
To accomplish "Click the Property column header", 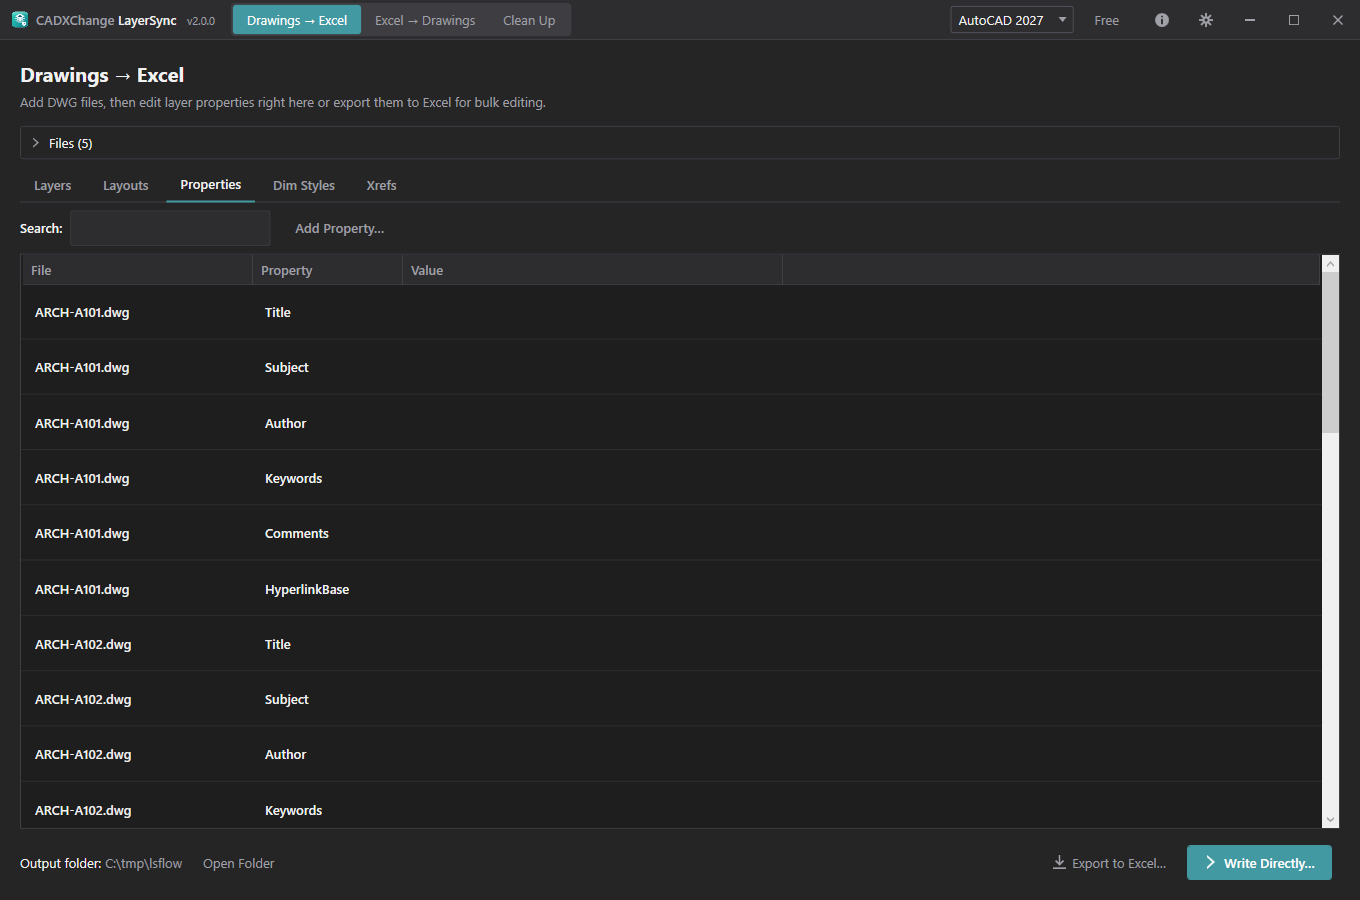I will pyautogui.click(x=327, y=270).
